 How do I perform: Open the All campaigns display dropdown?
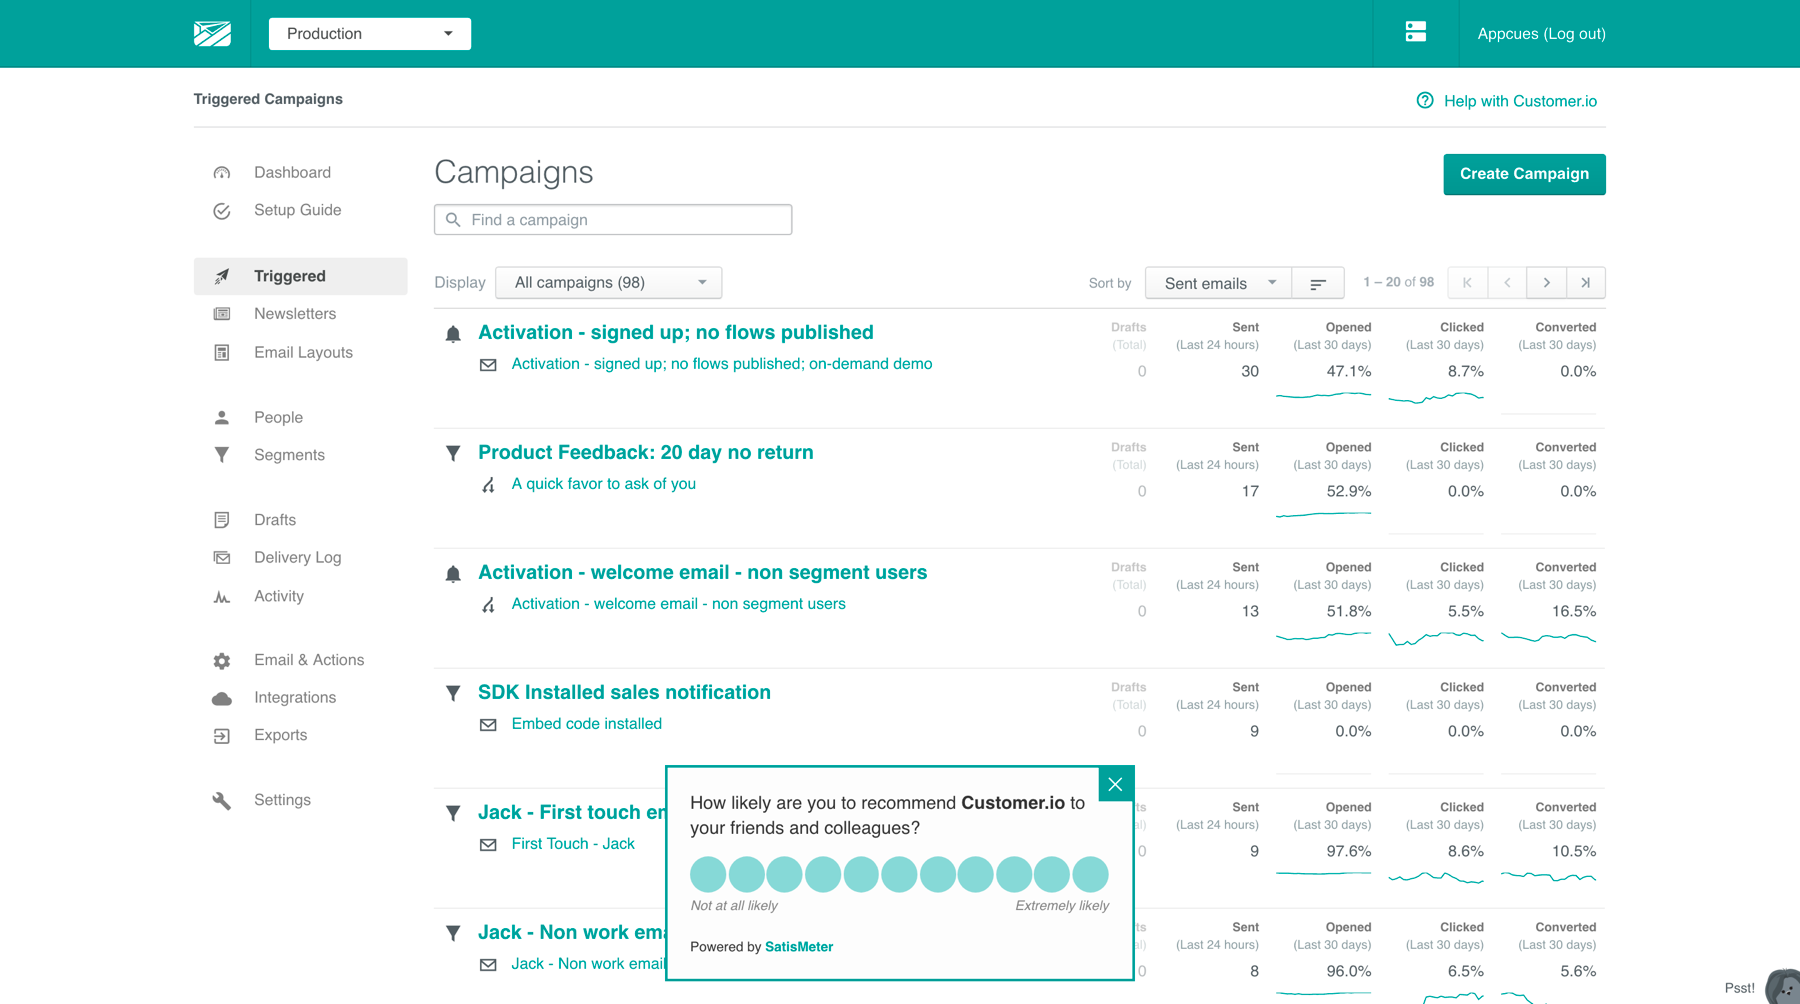(x=608, y=282)
